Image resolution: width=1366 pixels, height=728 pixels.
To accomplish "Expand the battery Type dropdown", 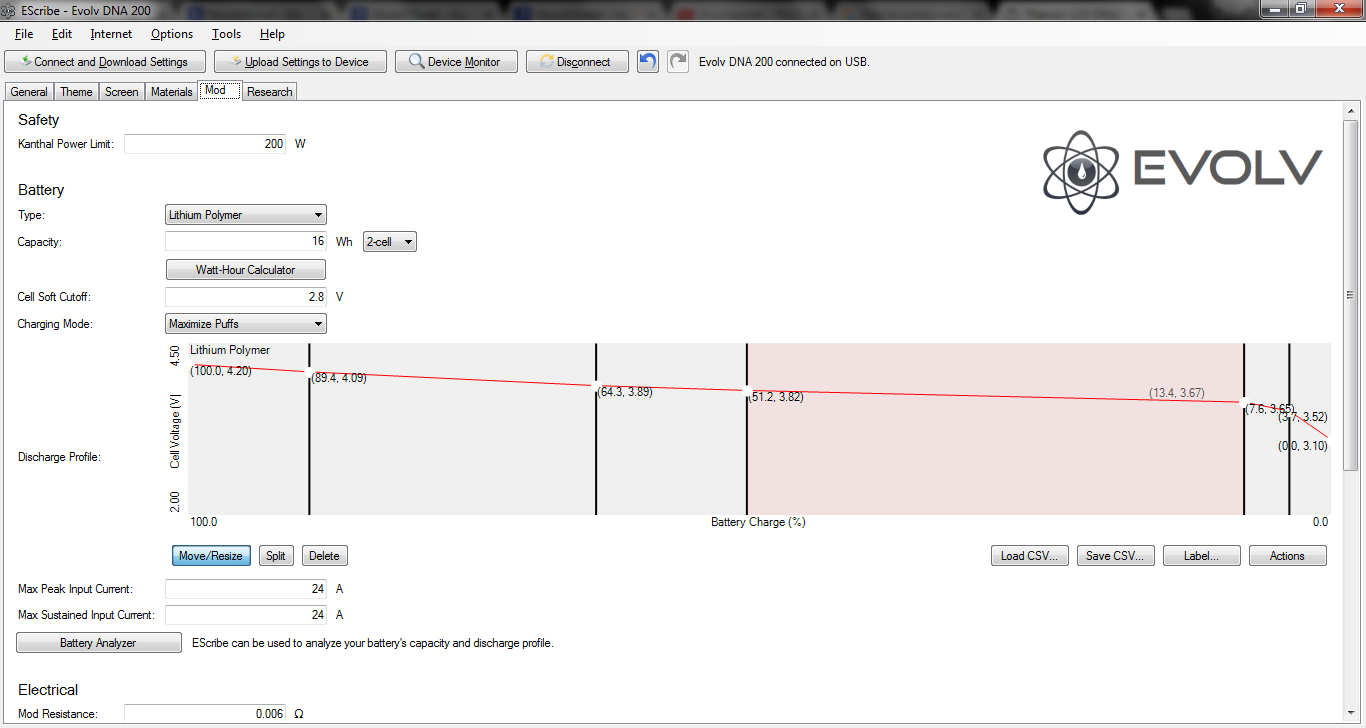I will (x=245, y=215).
